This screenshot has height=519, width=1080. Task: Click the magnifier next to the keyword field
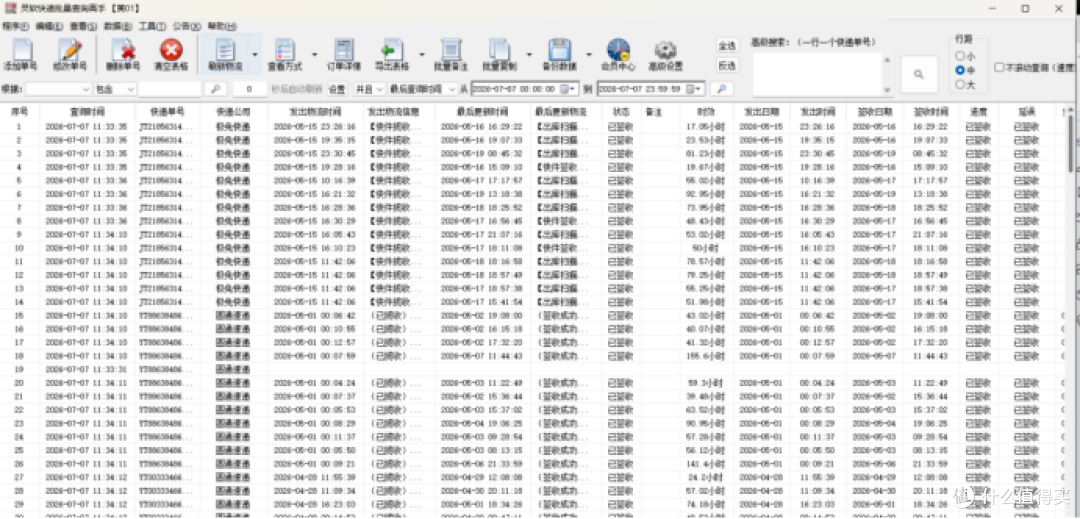[x=215, y=89]
